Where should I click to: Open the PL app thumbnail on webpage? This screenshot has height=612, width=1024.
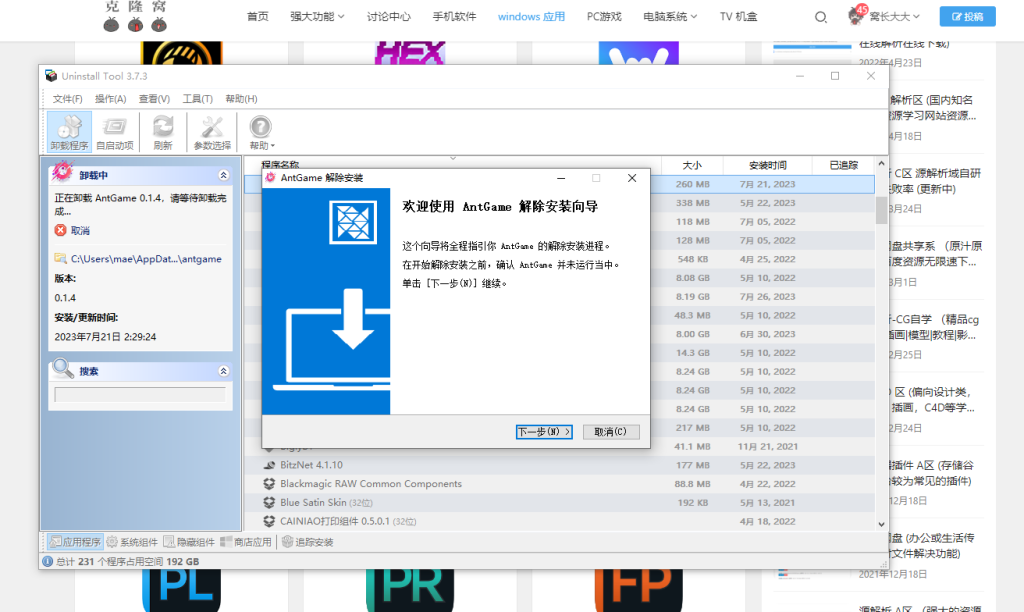[x=182, y=590]
